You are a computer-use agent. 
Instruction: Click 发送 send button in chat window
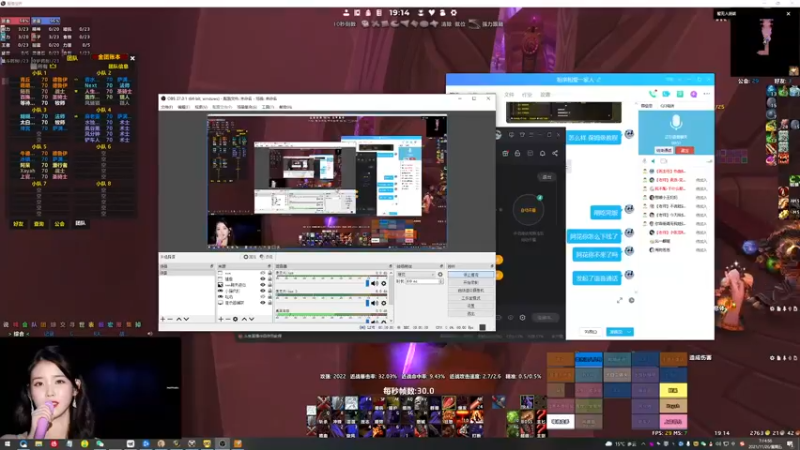pos(616,332)
